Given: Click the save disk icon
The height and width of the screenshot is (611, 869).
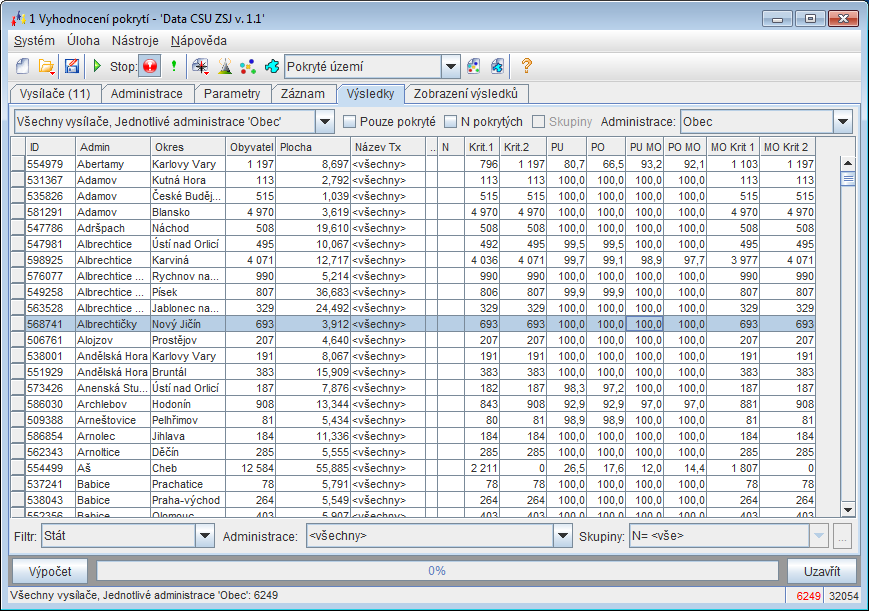Looking at the screenshot, I should point(71,66).
